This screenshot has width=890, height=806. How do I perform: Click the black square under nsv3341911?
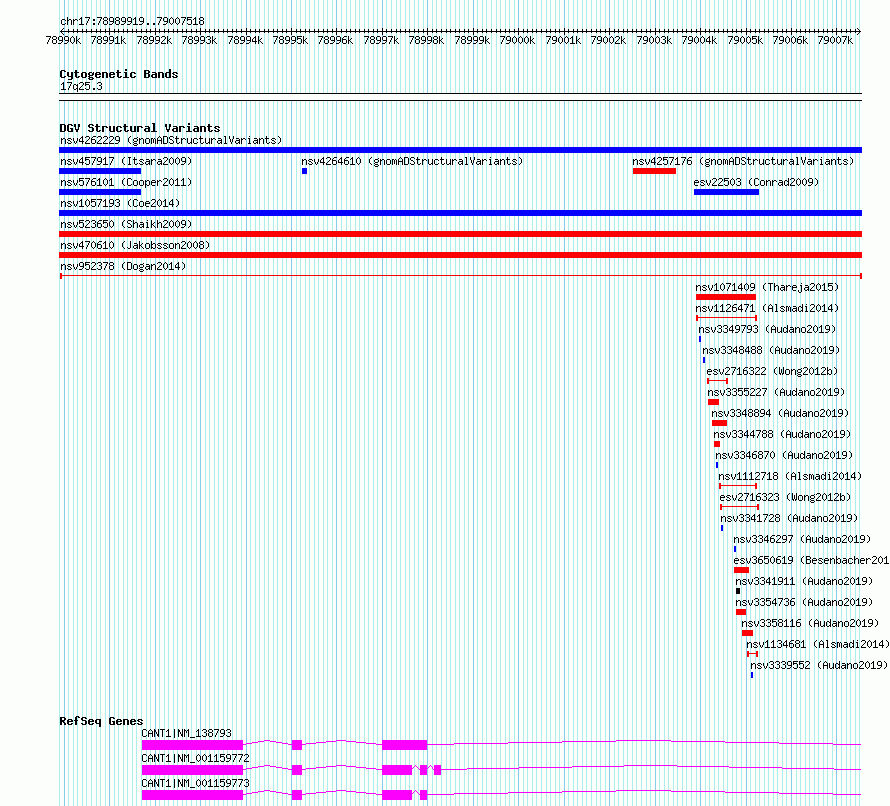pos(738,591)
